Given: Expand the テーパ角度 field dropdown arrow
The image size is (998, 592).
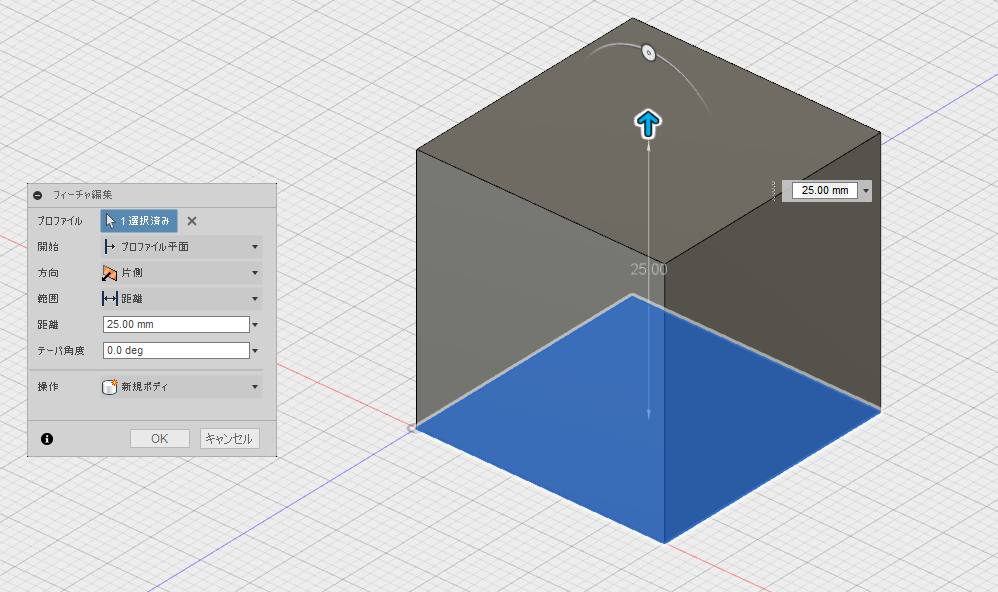Looking at the screenshot, I should [x=255, y=351].
